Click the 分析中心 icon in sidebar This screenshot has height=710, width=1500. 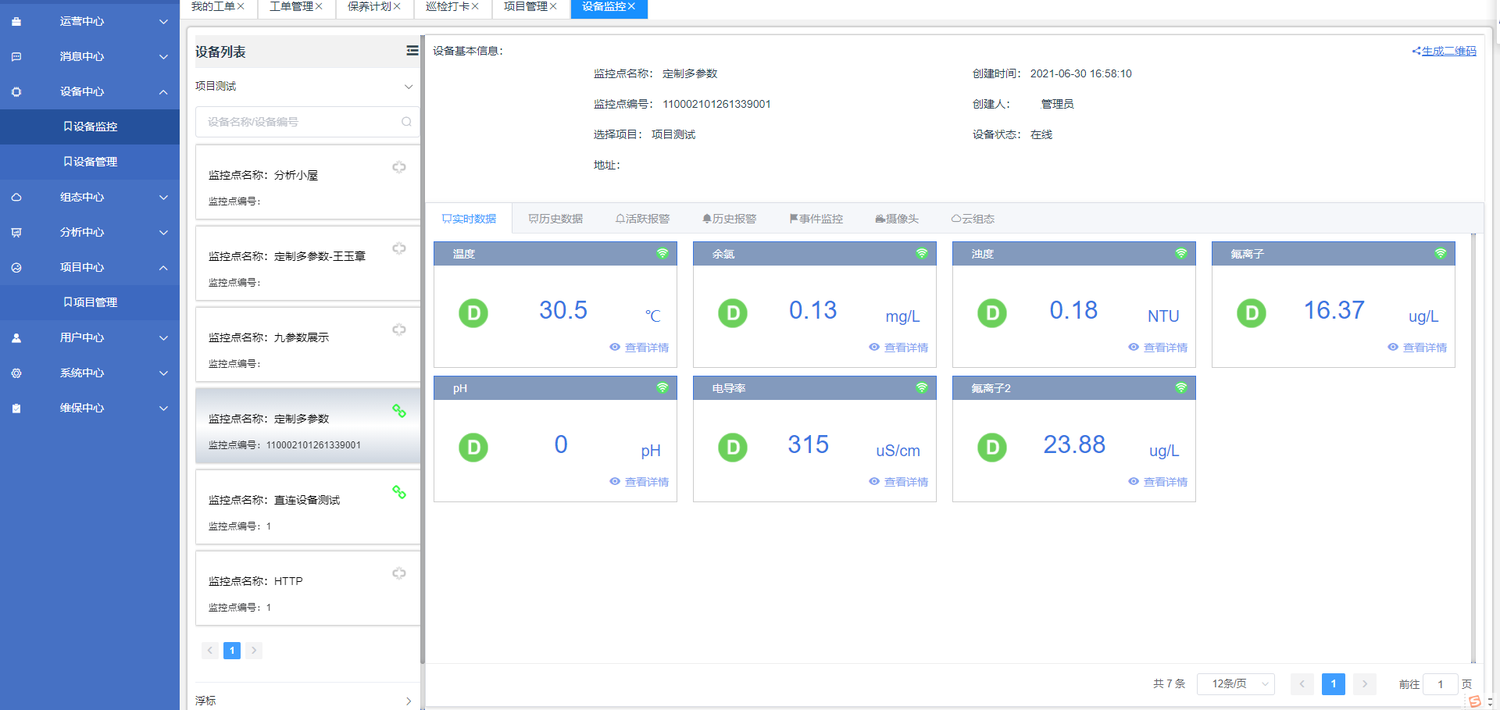coord(16,232)
